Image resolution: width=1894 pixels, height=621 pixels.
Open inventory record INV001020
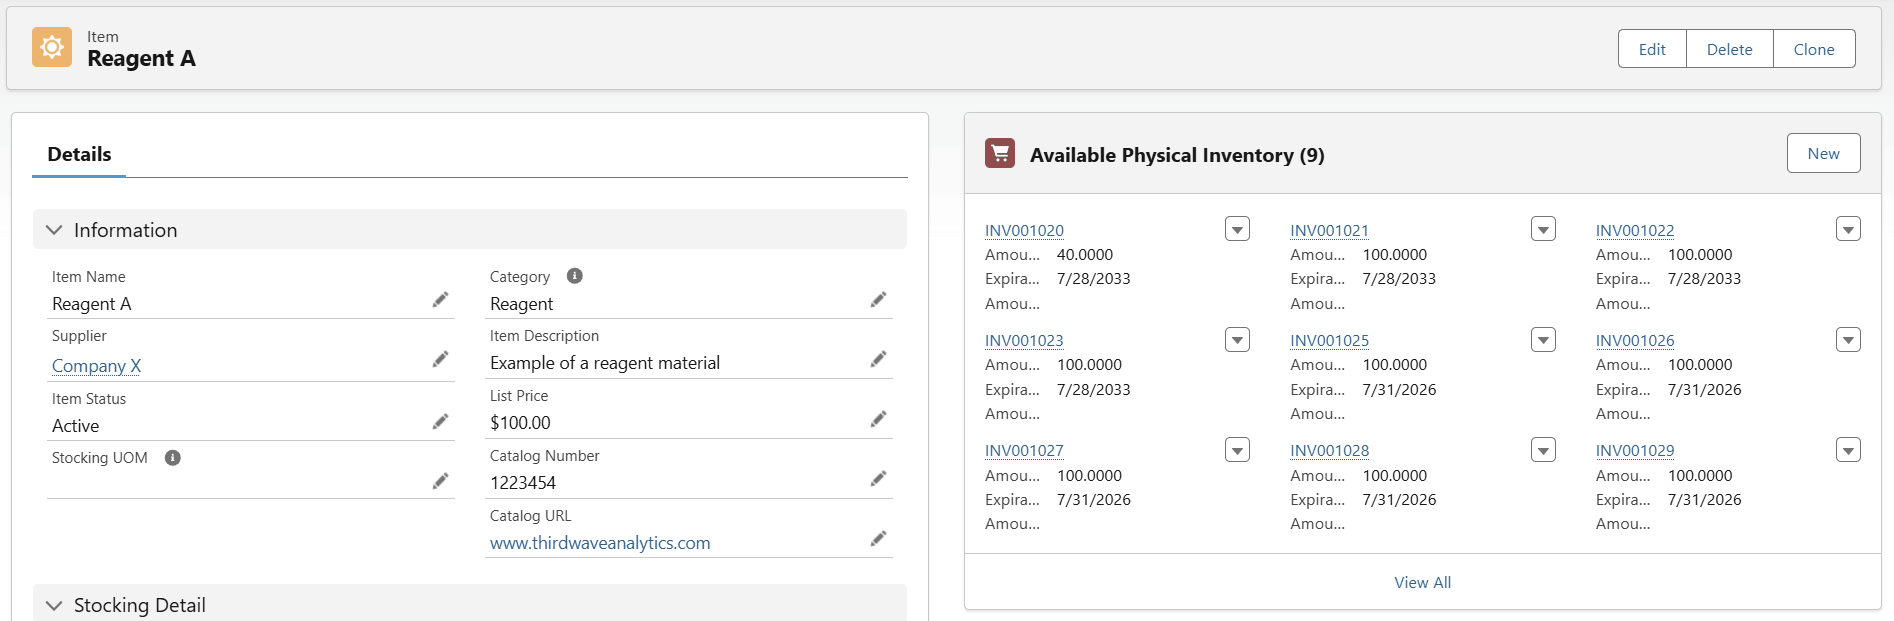click(1024, 231)
